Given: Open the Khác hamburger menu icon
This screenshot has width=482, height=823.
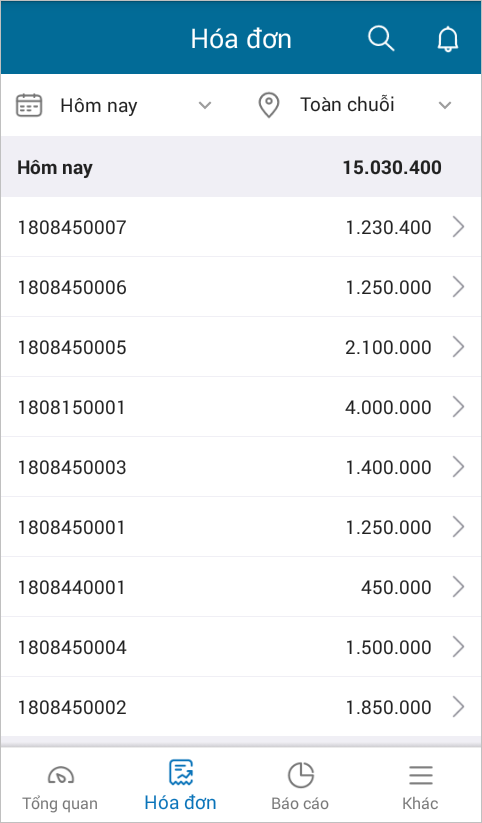Looking at the screenshot, I should click(x=421, y=775).
